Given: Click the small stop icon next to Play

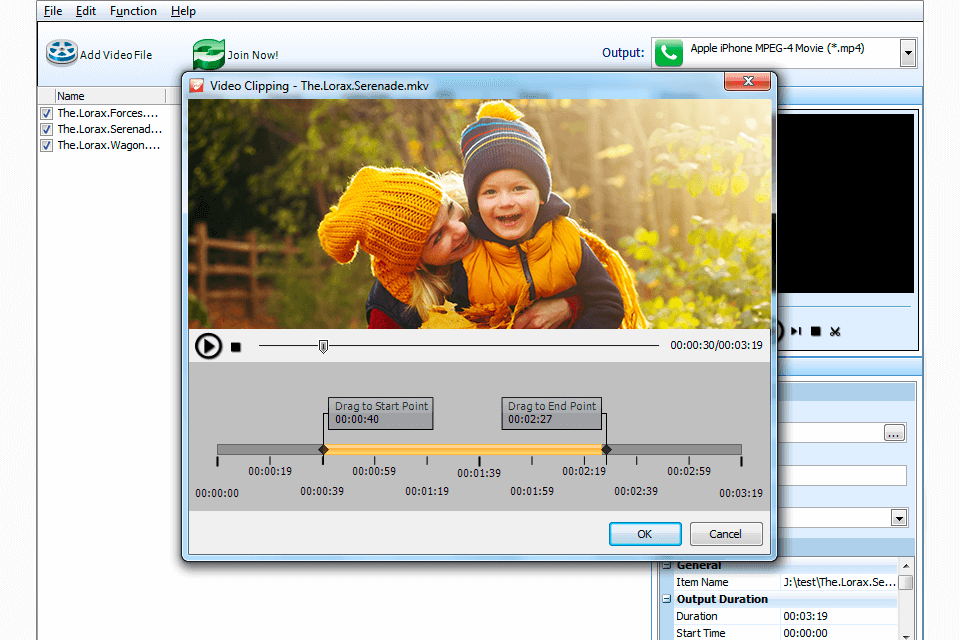Looking at the screenshot, I should pos(236,346).
